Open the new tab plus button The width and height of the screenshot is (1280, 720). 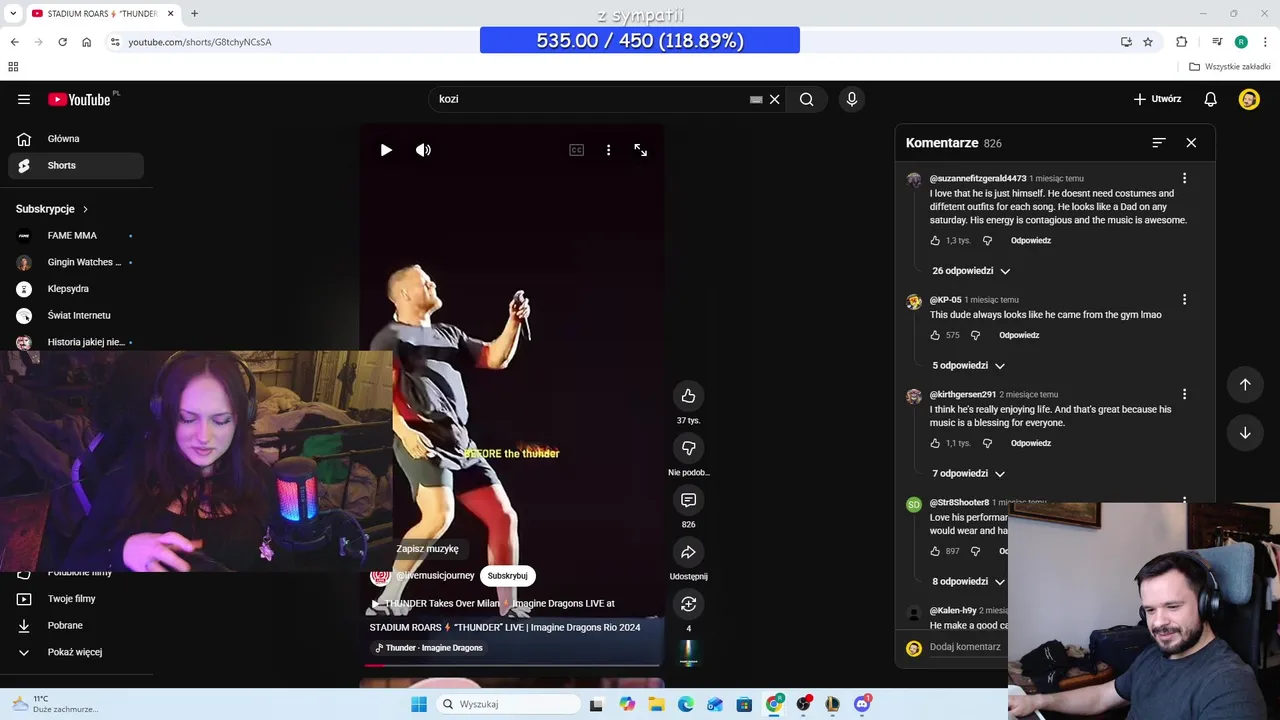coord(194,13)
